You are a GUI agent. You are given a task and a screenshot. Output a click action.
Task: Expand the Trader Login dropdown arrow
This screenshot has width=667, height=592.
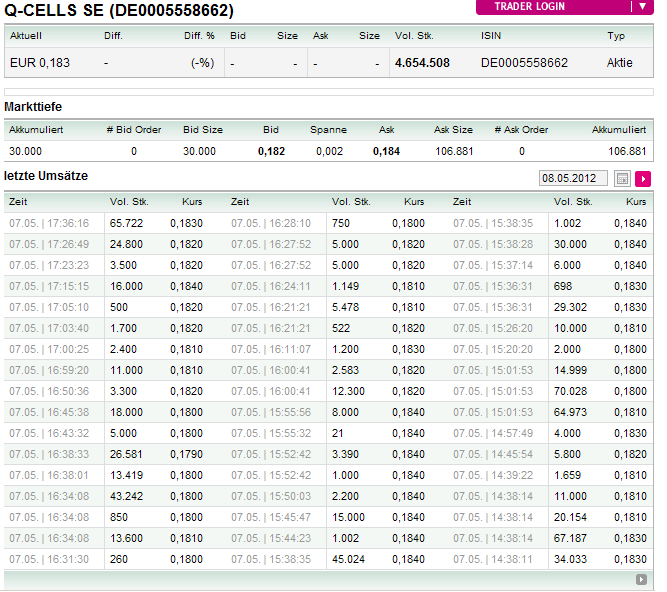tap(641, 6)
